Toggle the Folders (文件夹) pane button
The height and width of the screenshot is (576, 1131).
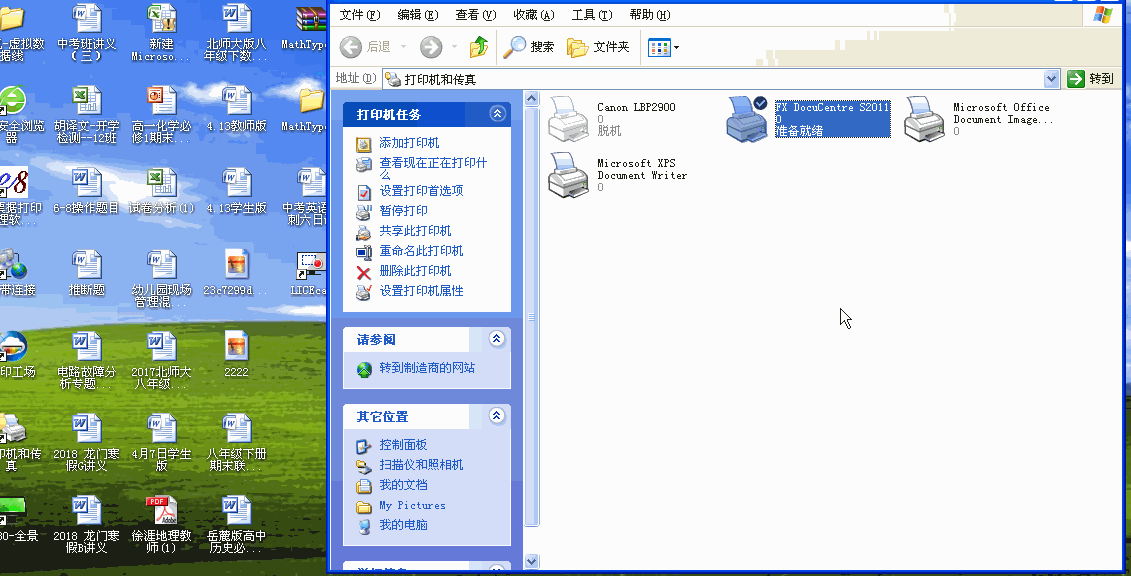point(598,48)
